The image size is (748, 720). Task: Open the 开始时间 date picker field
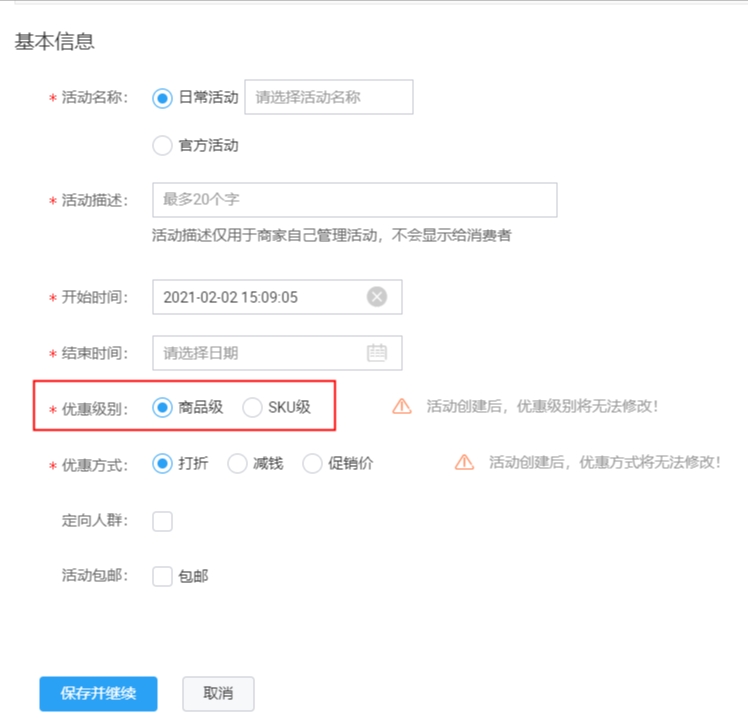click(x=258, y=297)
